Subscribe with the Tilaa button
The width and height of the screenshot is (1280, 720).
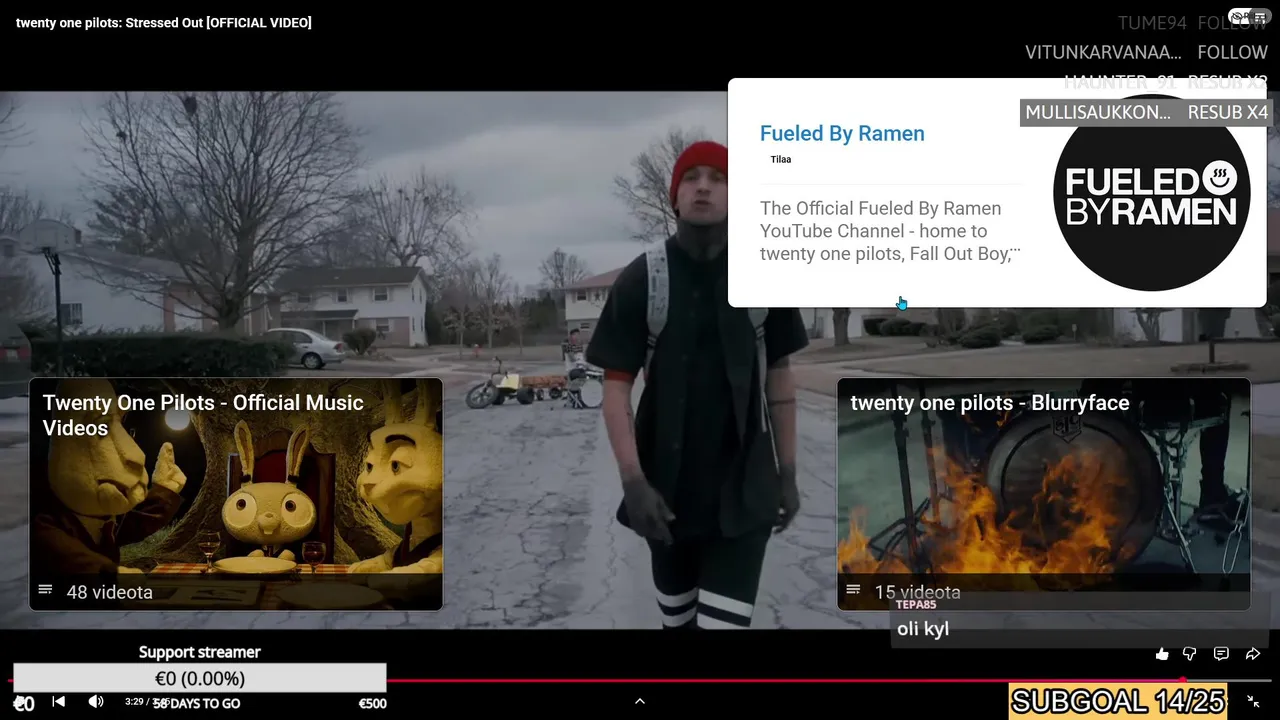click(x=781, y=159)
